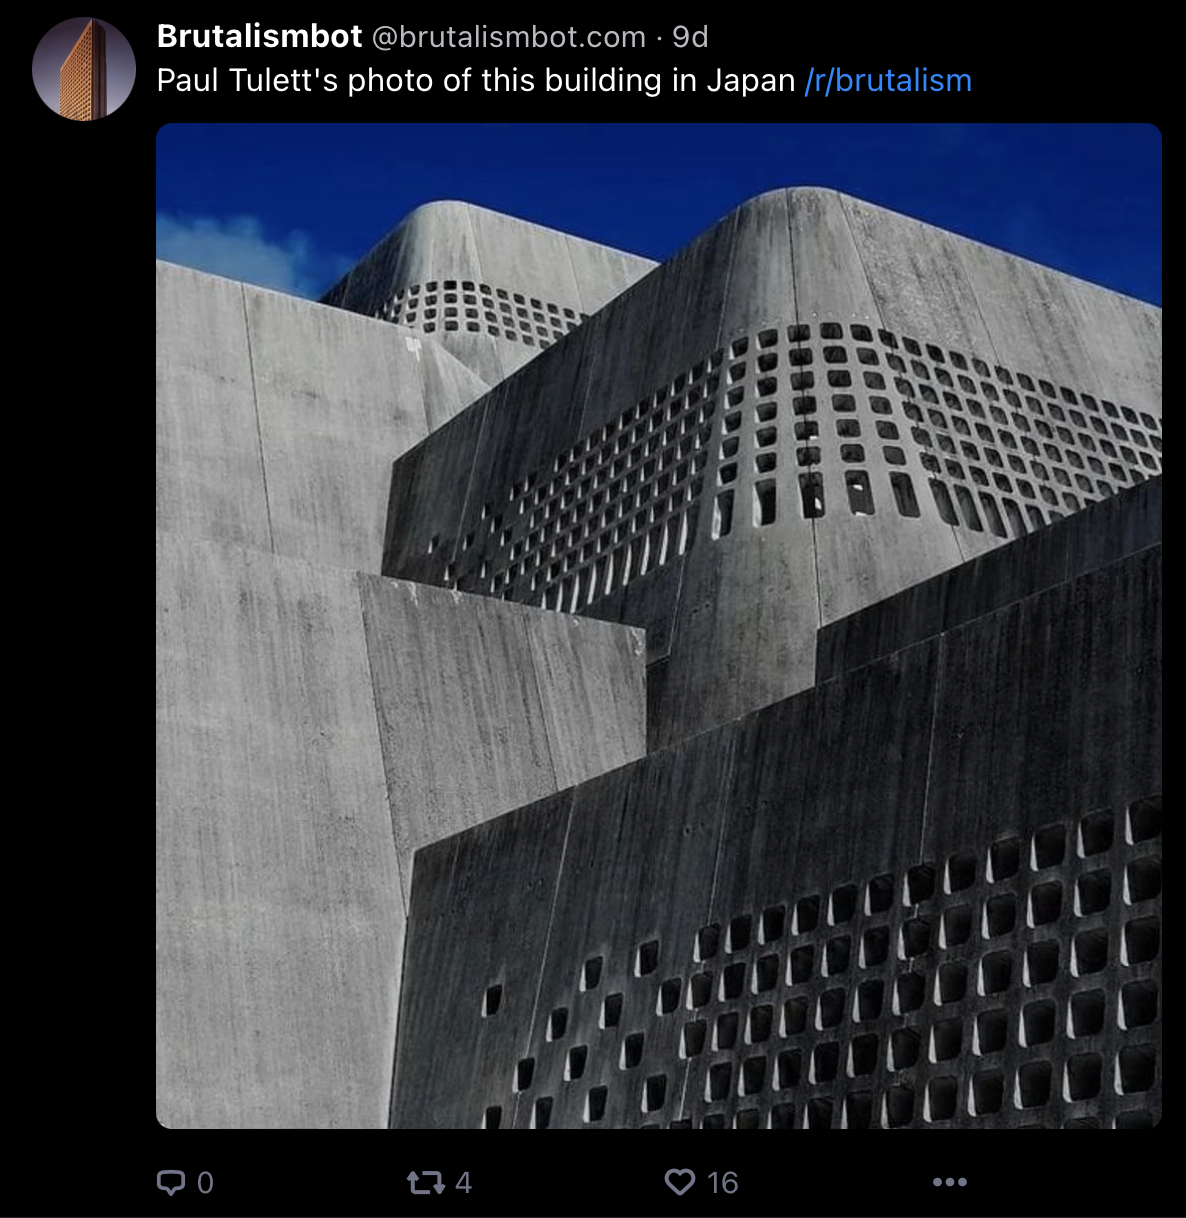Click the word Japan in post text

[751, 81]
